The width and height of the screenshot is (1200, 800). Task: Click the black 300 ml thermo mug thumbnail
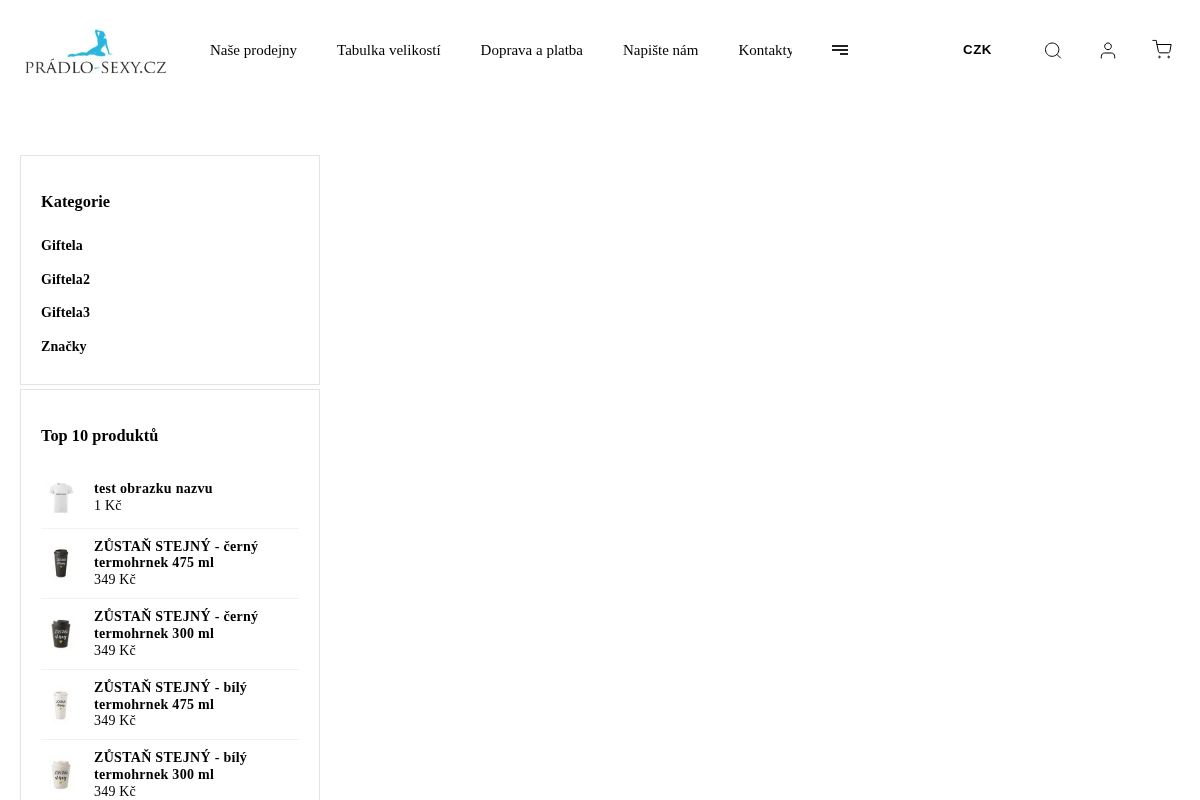[61, 634]
